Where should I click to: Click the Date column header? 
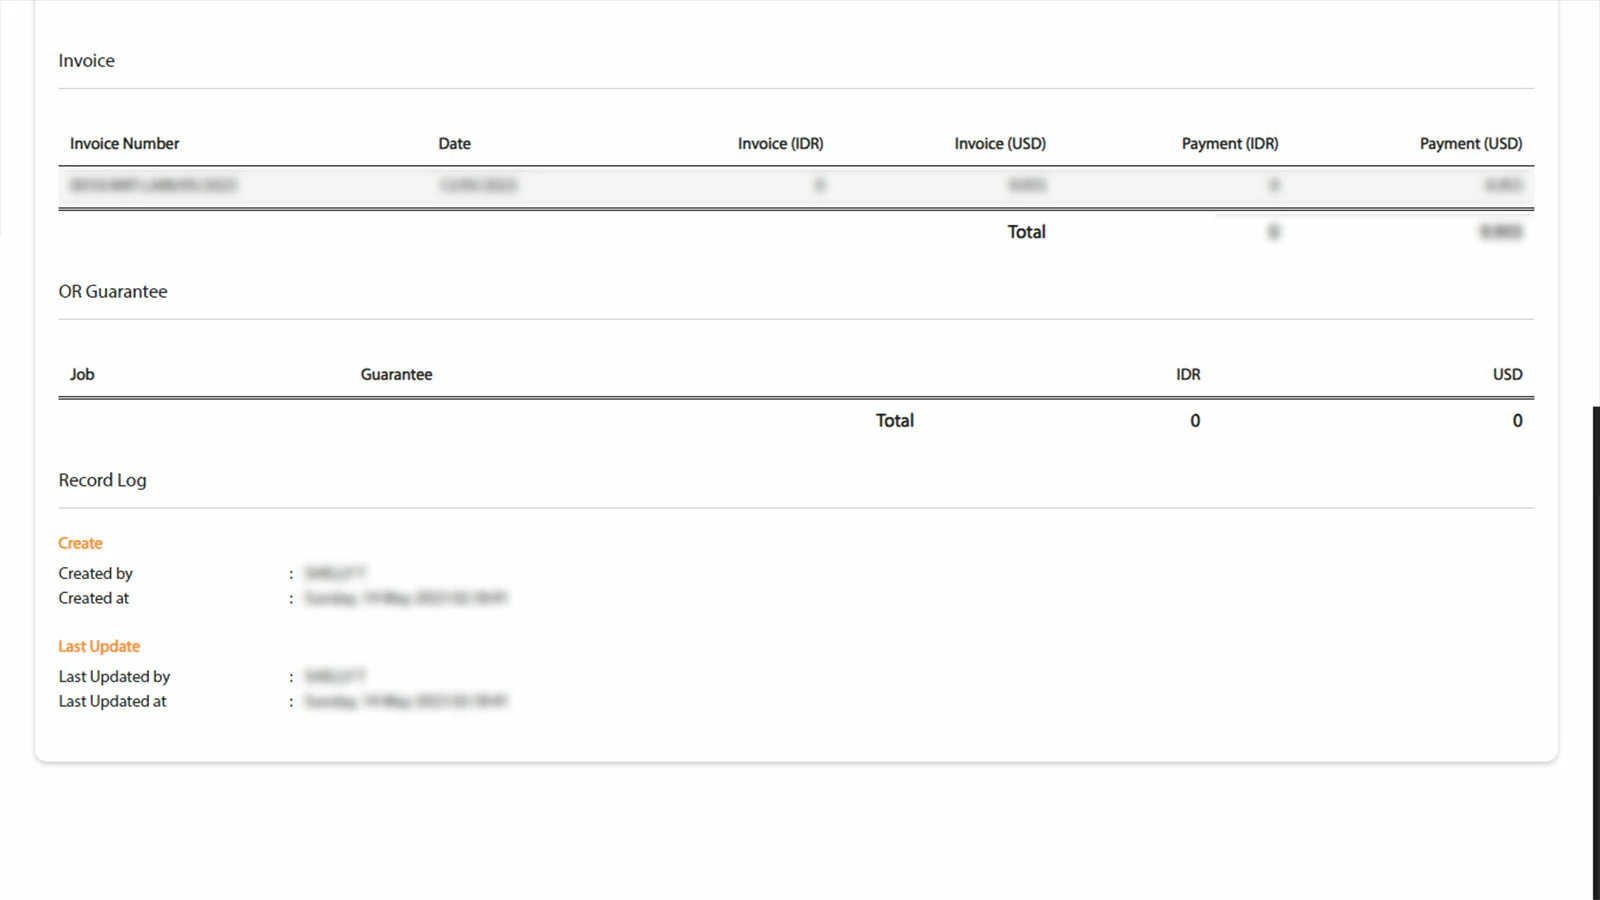coord(454,144)
